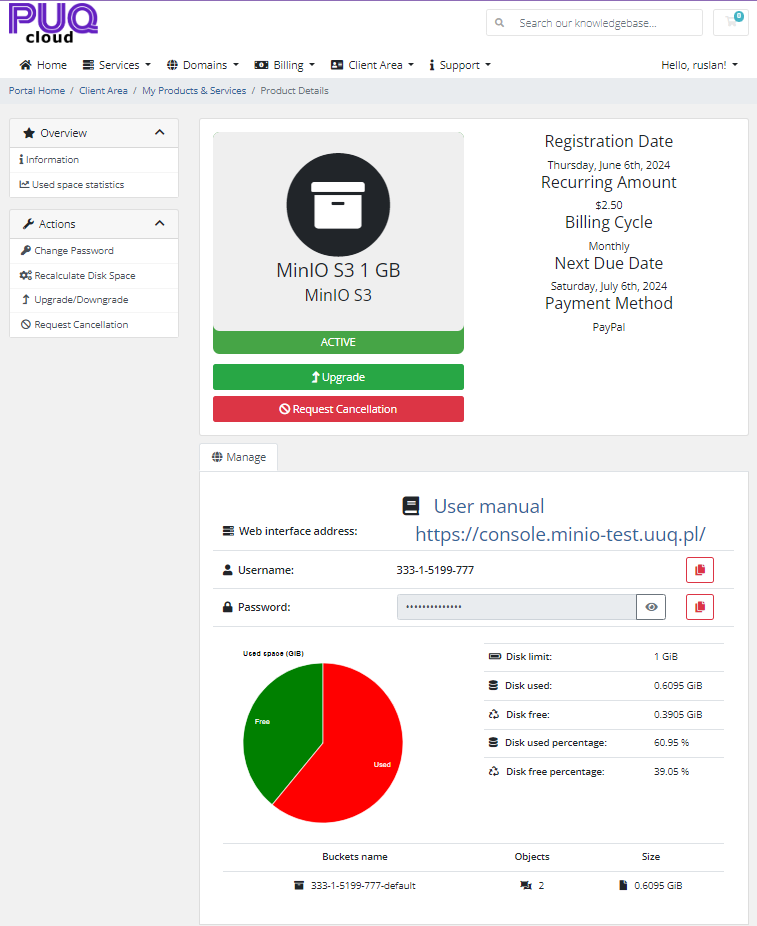Click the green Upgrade button
This screenshot has height=926, width=757.
[x=338, y=377]
